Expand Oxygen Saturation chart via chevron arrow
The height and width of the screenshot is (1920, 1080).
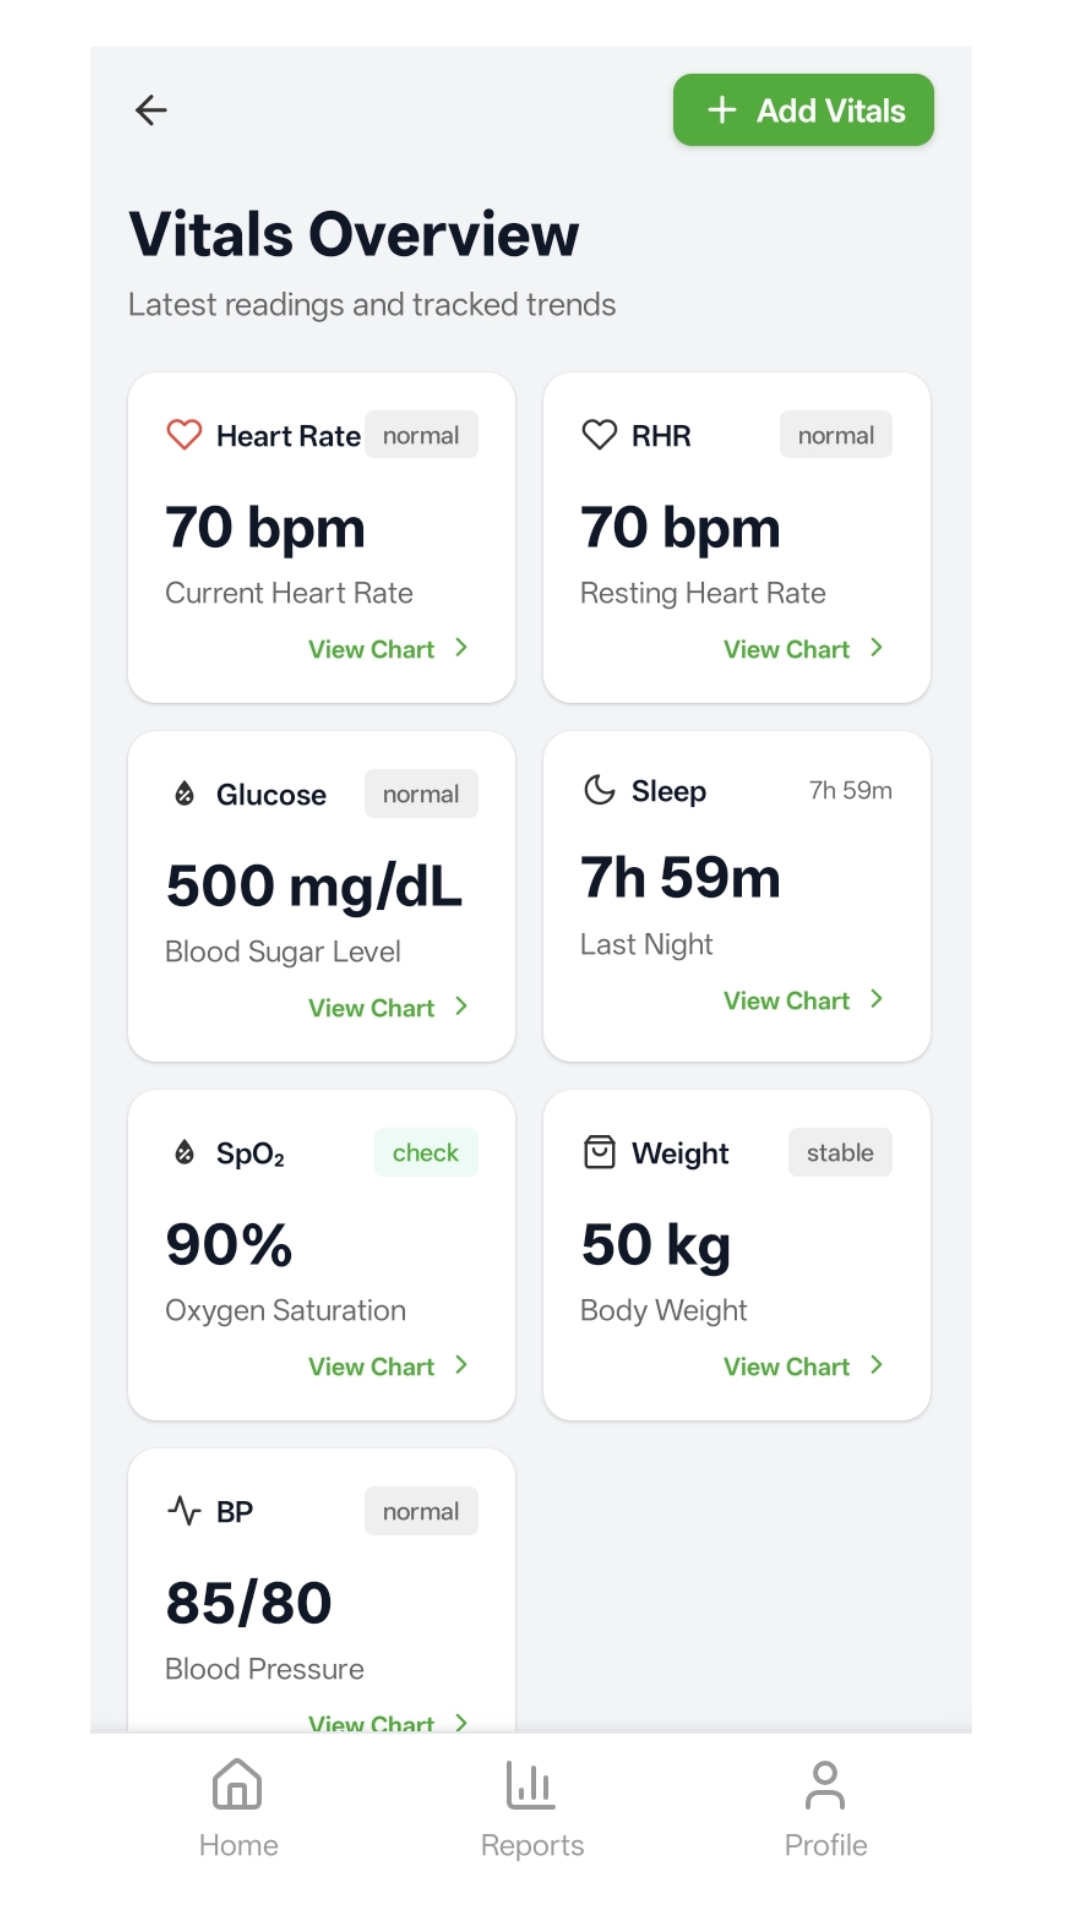pyautogui.click(x=461, y=1365)
